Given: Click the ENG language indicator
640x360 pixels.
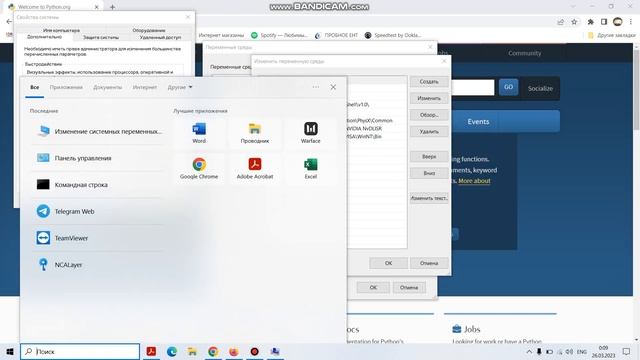Looking at the screenshot, I should (x=582, y=351).
